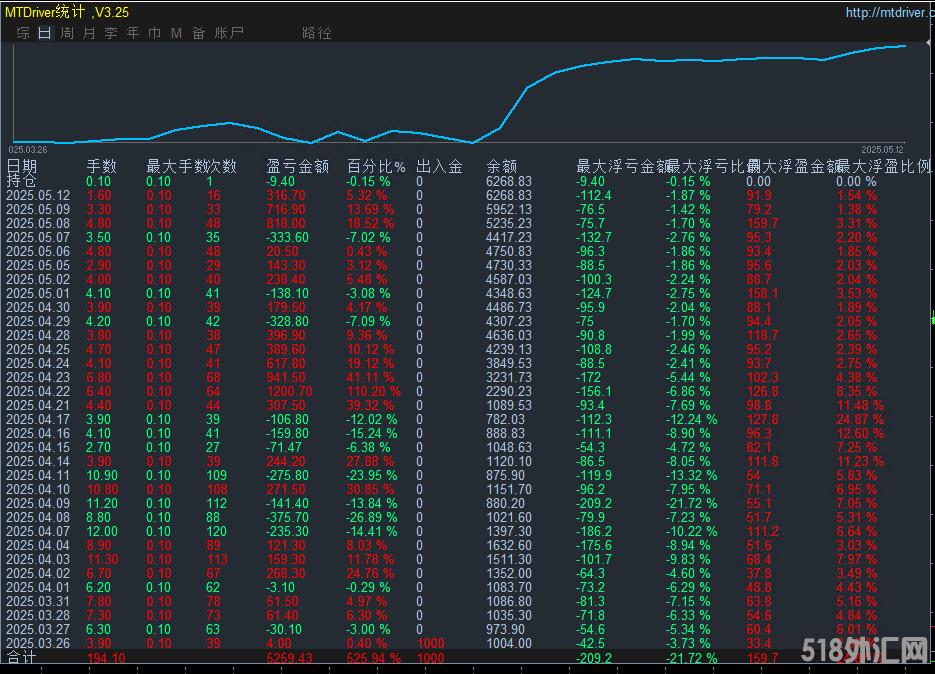The height and width of the screenshot is (674, 935).
Task: Click the -30.10 loss cell
Action: (284, 629)
